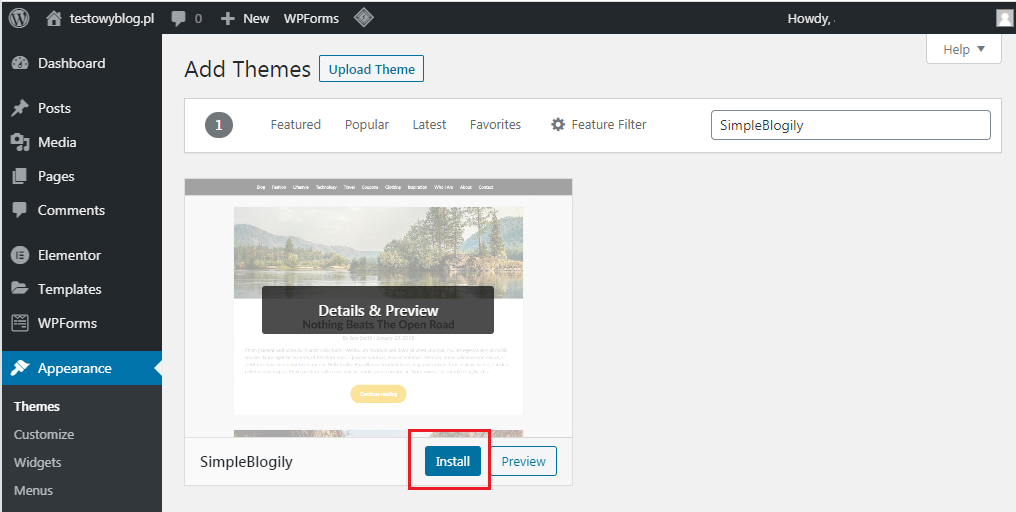Open the Help dropdown panel
This screenshot has width=1016, height=512.
(964, 49)
